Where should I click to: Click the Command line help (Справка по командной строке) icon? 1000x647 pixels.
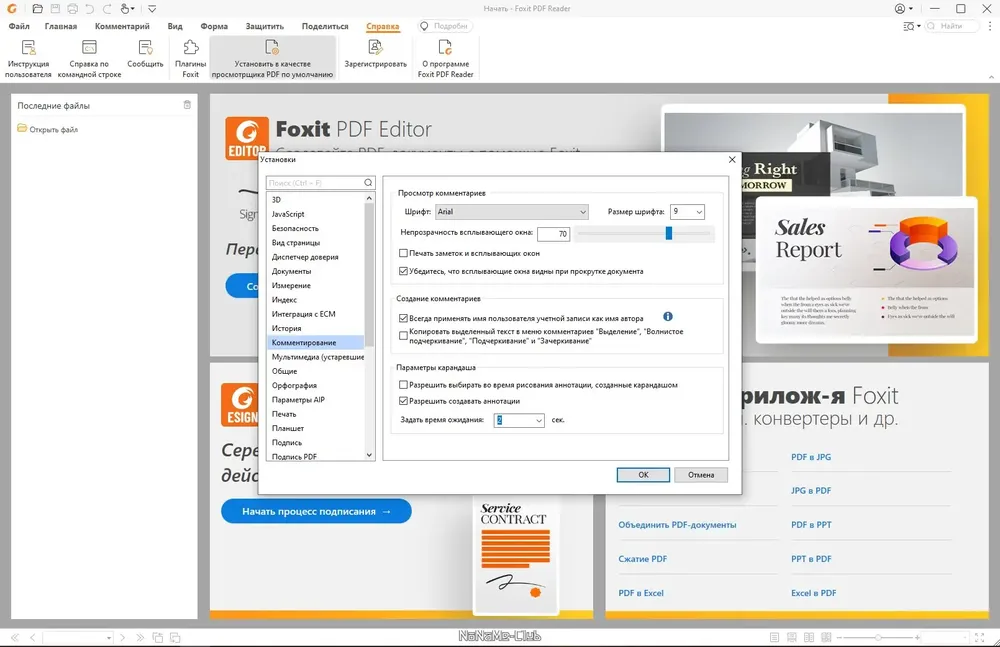89,48
